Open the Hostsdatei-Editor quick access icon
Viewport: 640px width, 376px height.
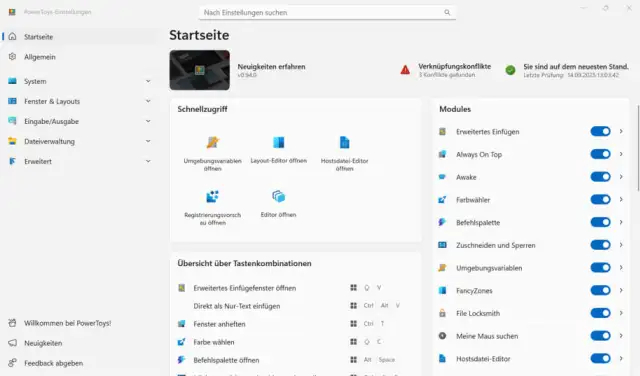click(344, 142)
